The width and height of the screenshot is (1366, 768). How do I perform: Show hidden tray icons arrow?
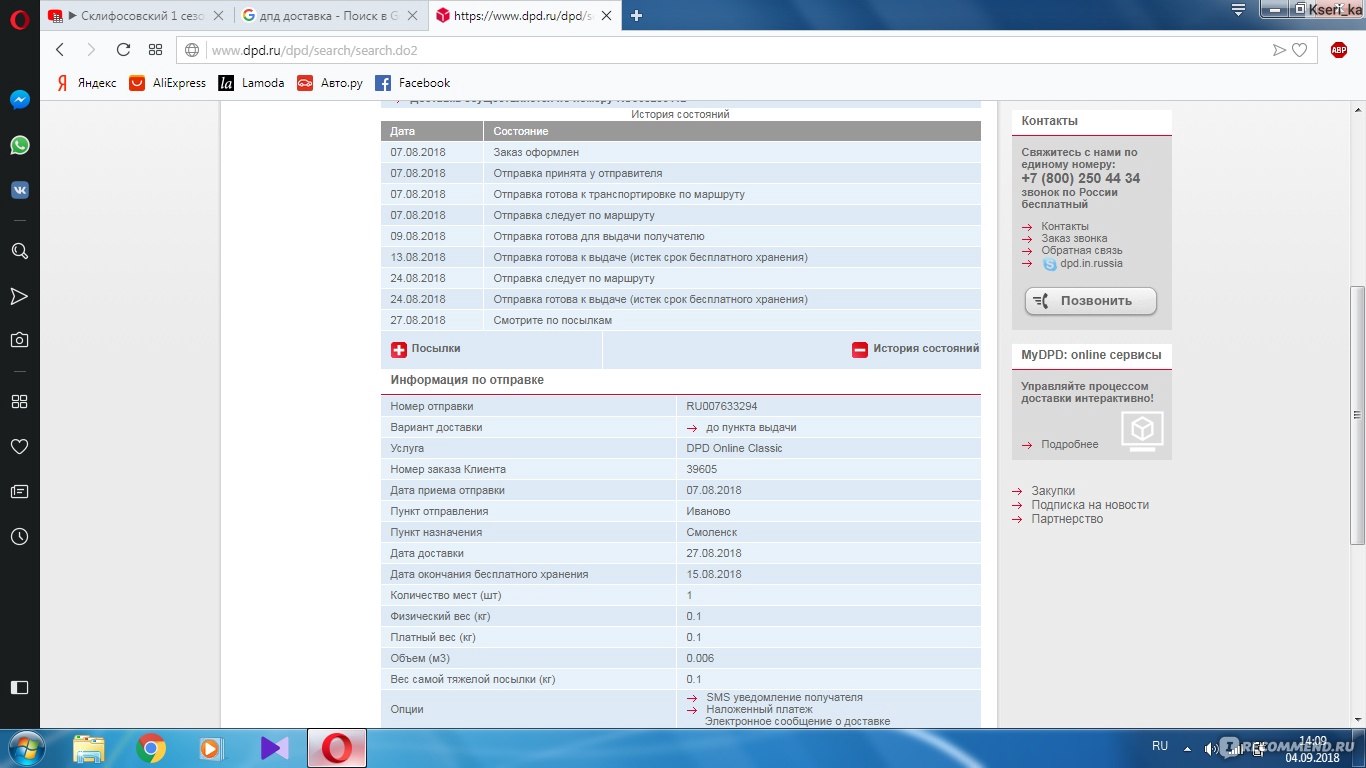point(1188,747)
